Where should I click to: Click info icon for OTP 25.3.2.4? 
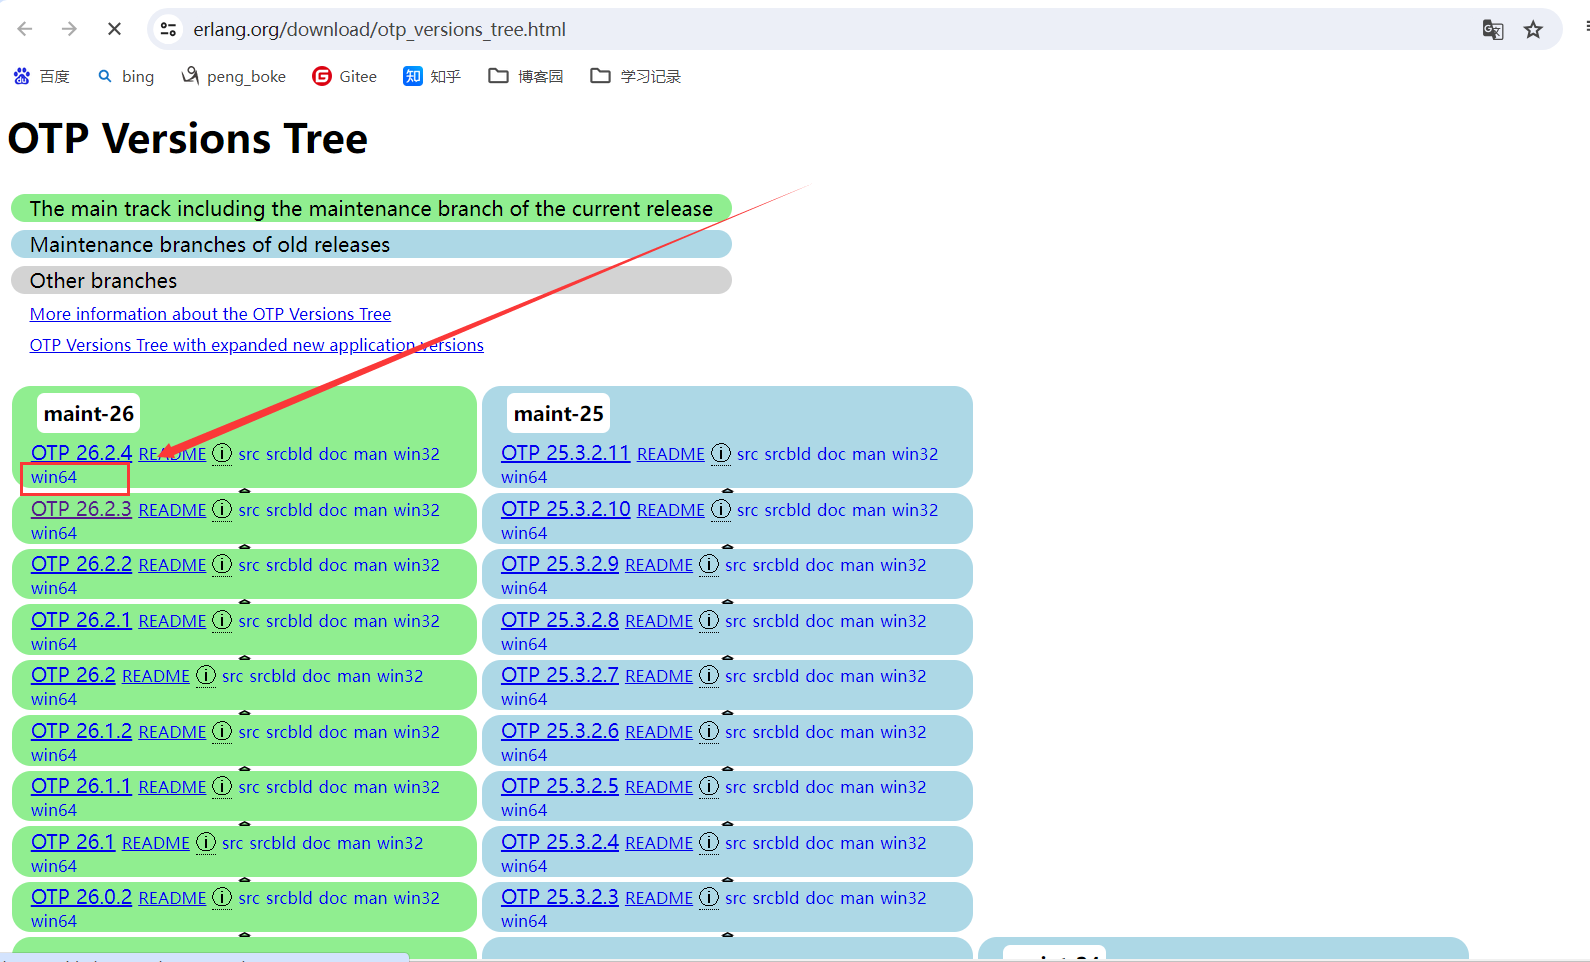(x=709, y=842)
